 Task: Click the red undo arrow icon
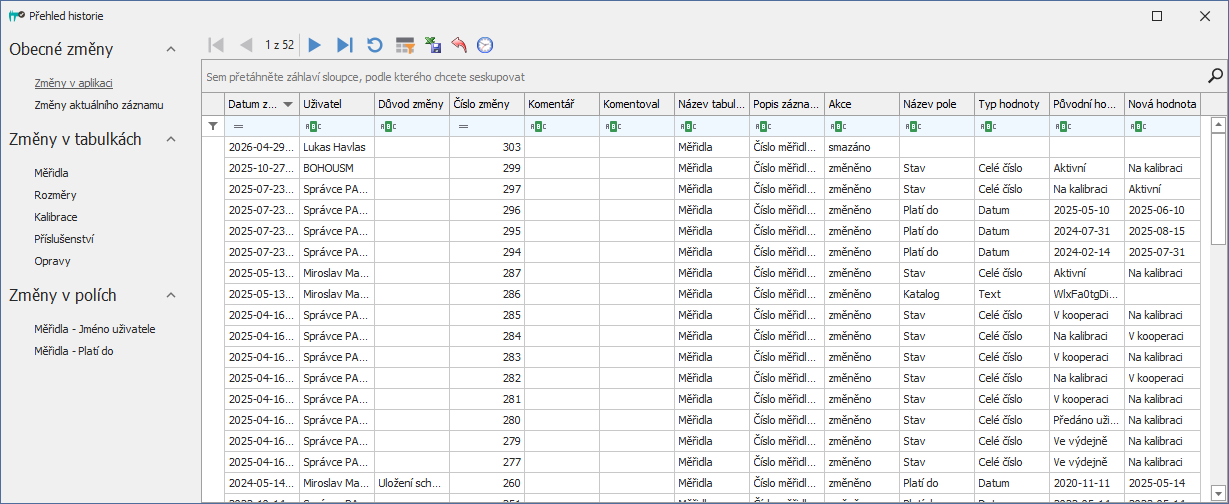[x=459, y=45]
